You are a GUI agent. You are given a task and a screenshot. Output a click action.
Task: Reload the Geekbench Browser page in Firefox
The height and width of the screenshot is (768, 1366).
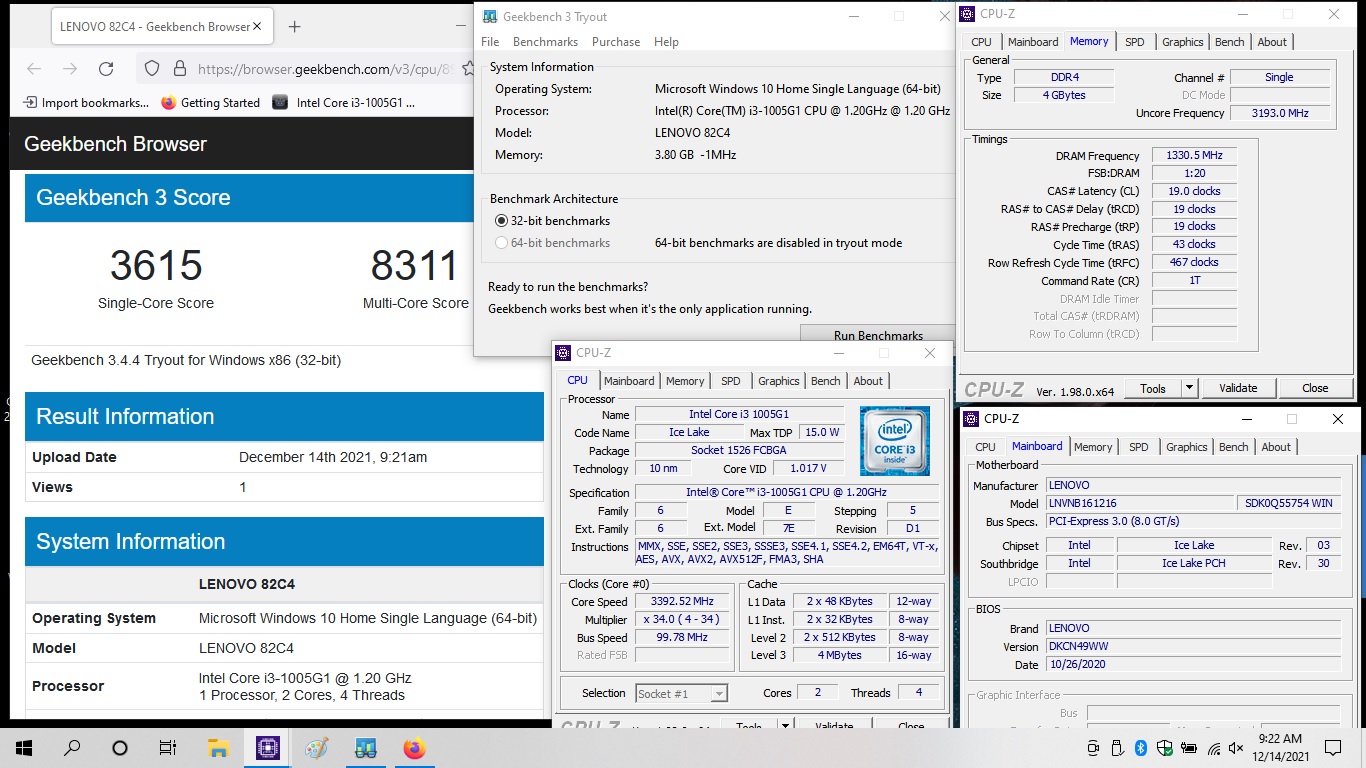[x=106, y=69]
